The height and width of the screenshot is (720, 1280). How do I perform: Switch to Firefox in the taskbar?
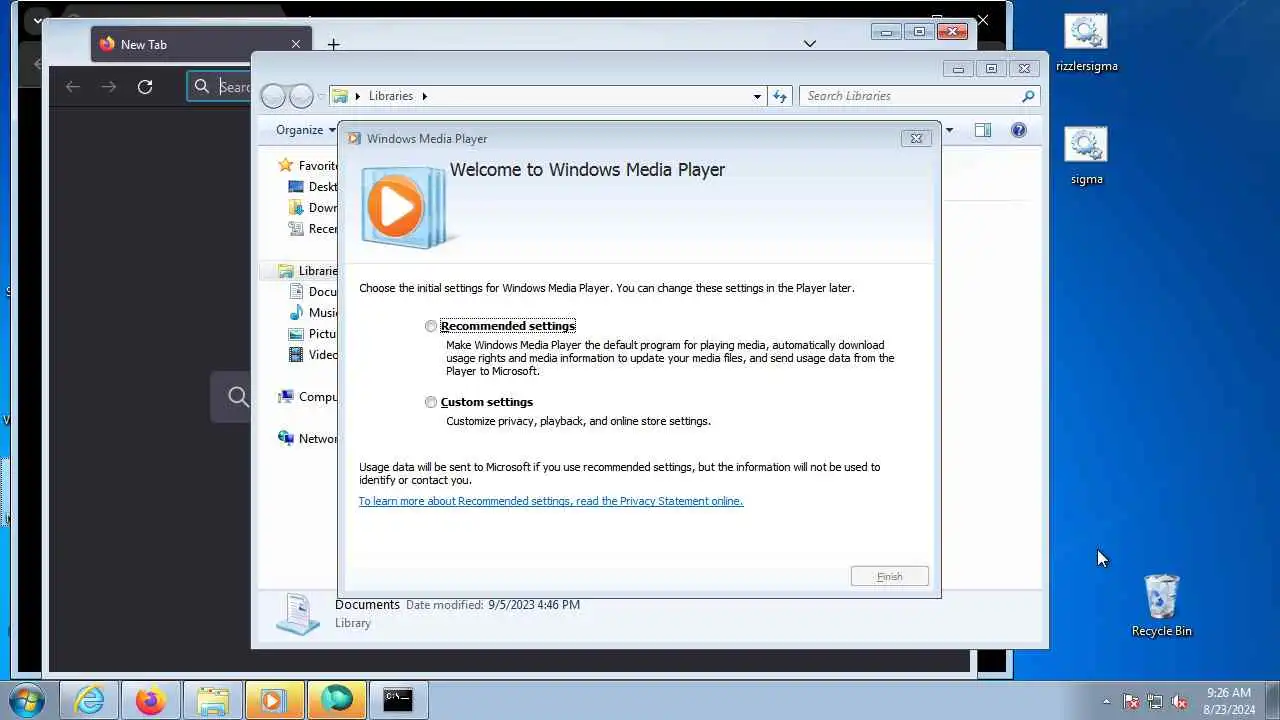151,700
